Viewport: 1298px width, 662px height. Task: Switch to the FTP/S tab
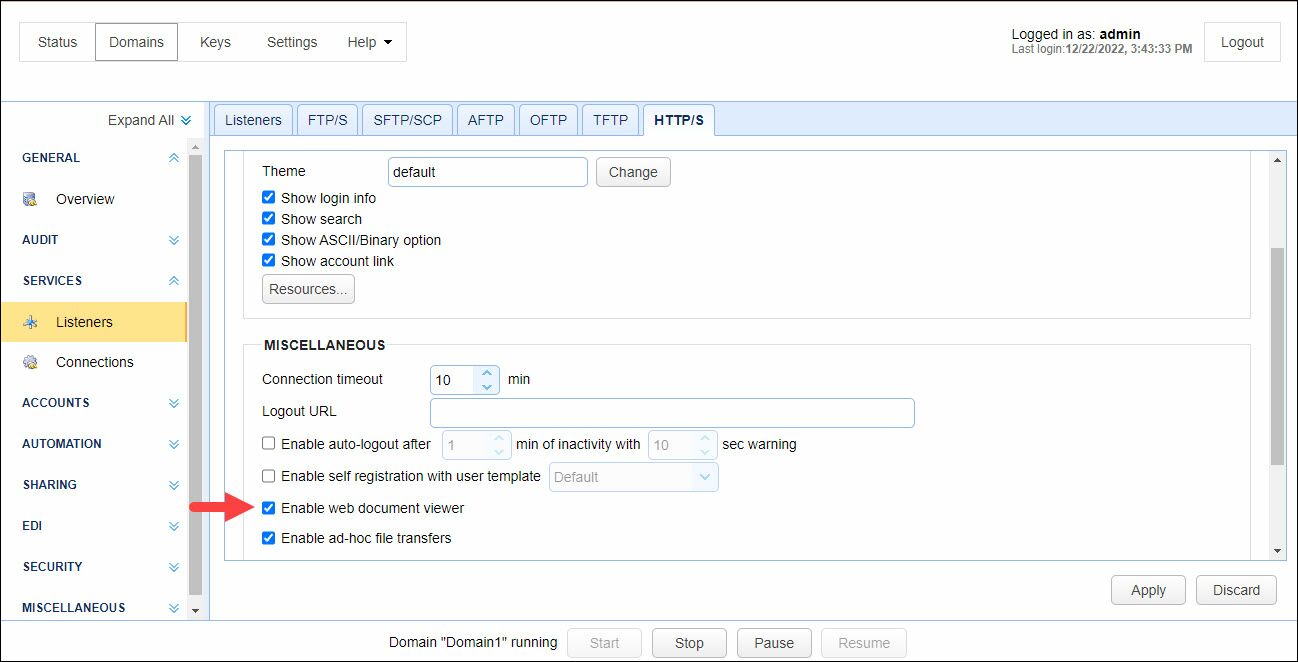point(327,119)
